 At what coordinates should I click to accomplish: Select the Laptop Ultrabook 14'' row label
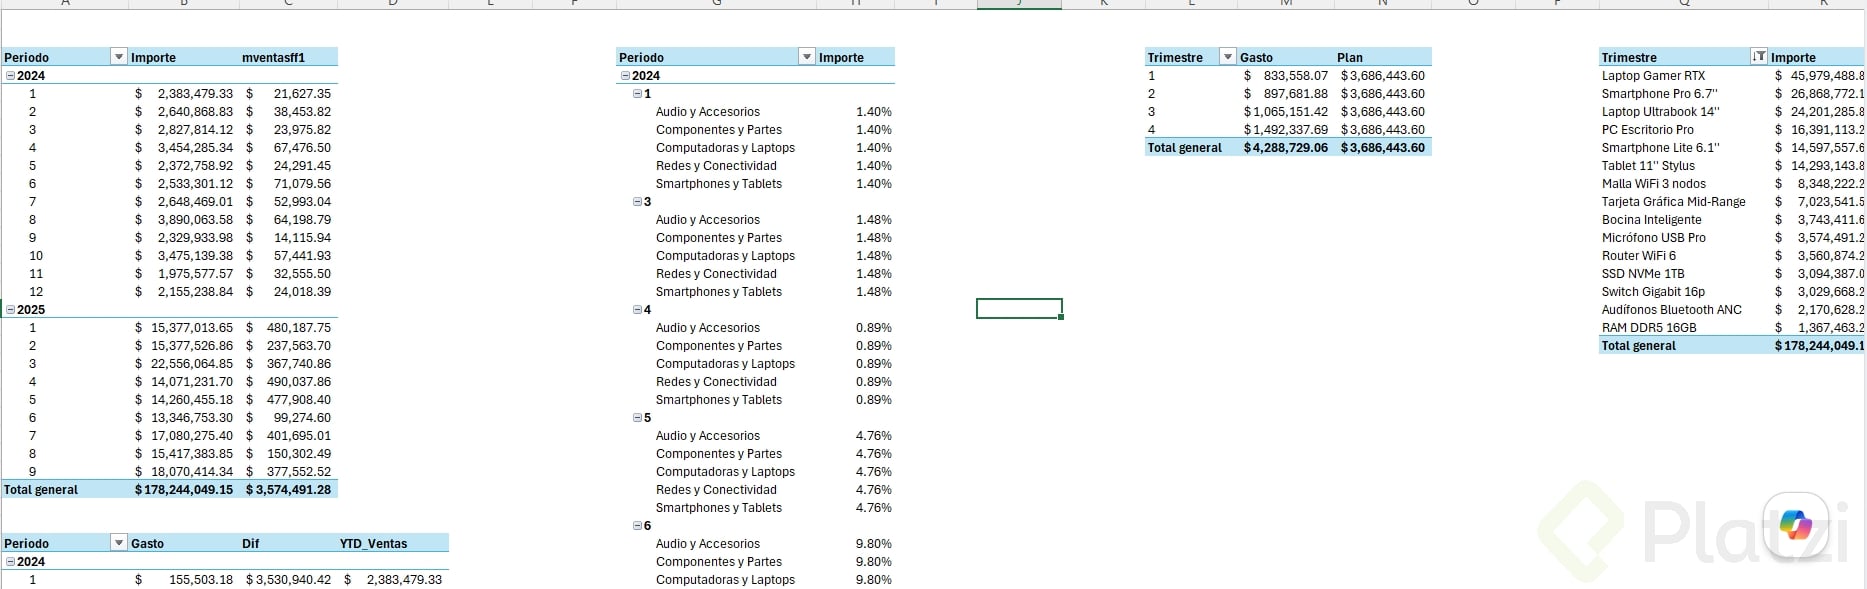point(1660,111)
